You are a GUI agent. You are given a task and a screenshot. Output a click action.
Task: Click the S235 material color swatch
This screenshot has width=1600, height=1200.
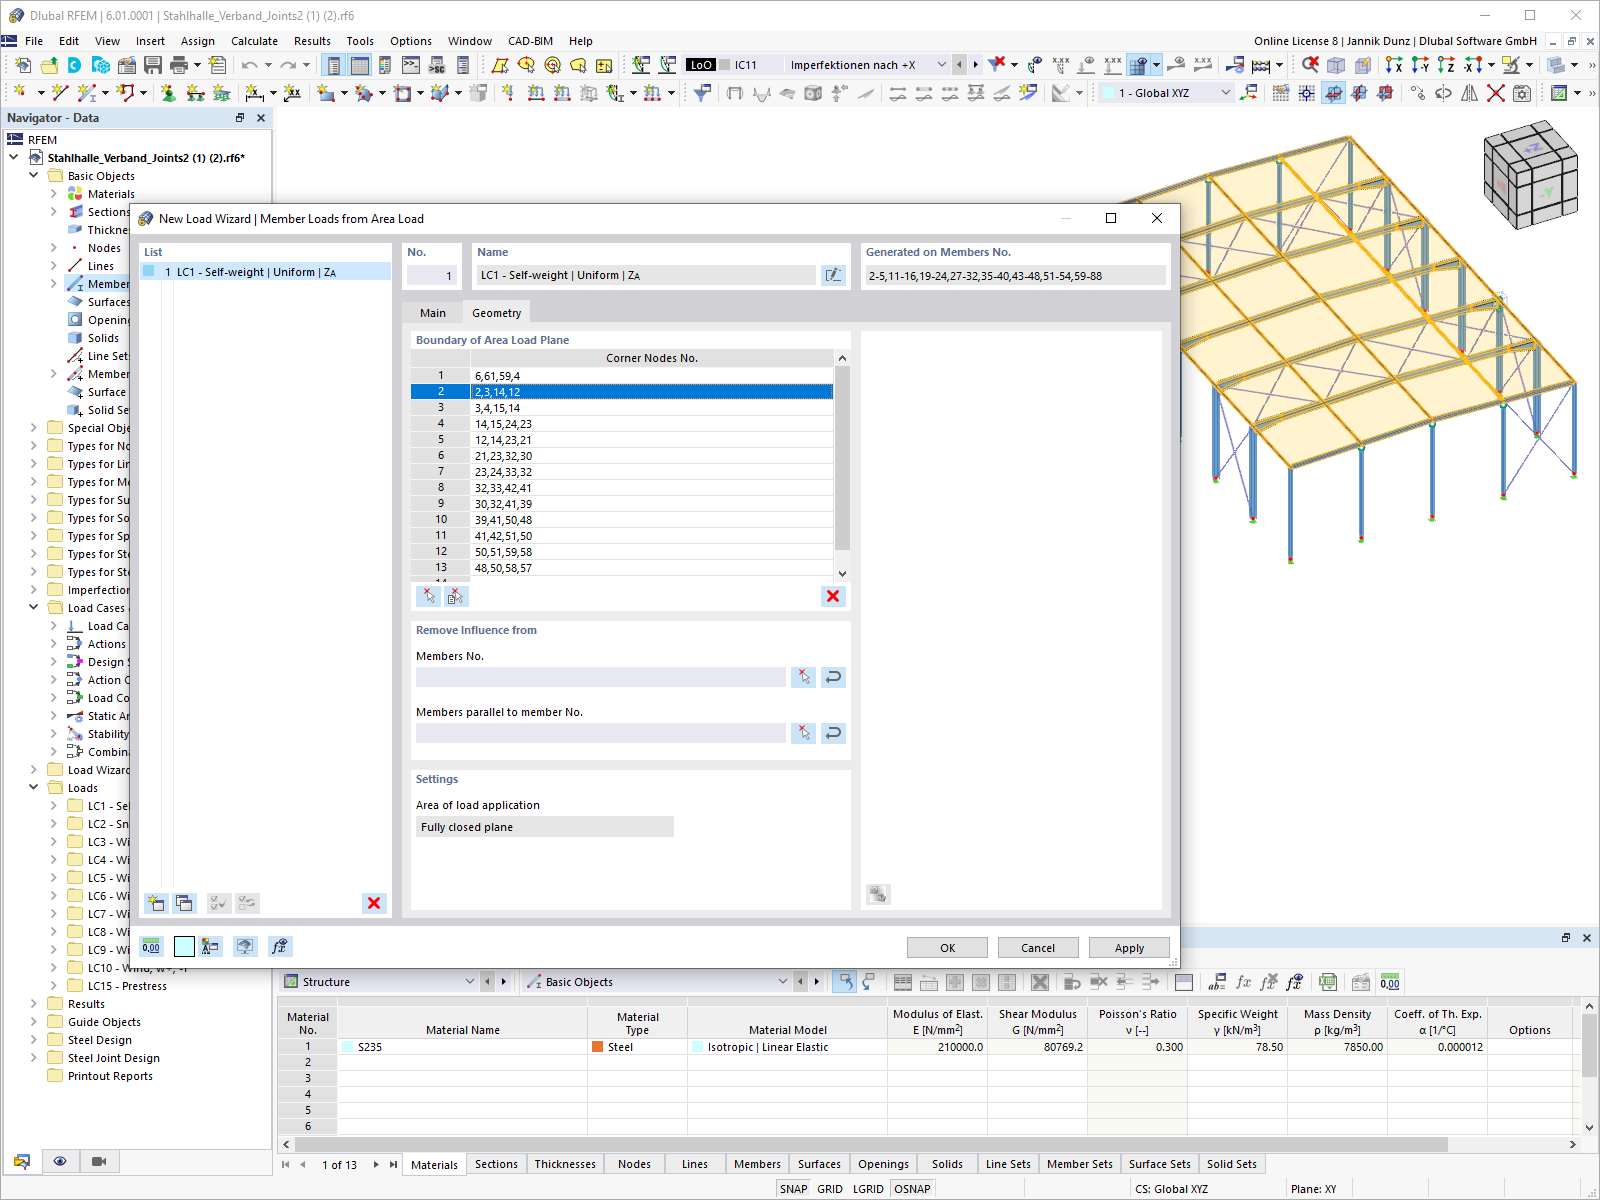347,1047
